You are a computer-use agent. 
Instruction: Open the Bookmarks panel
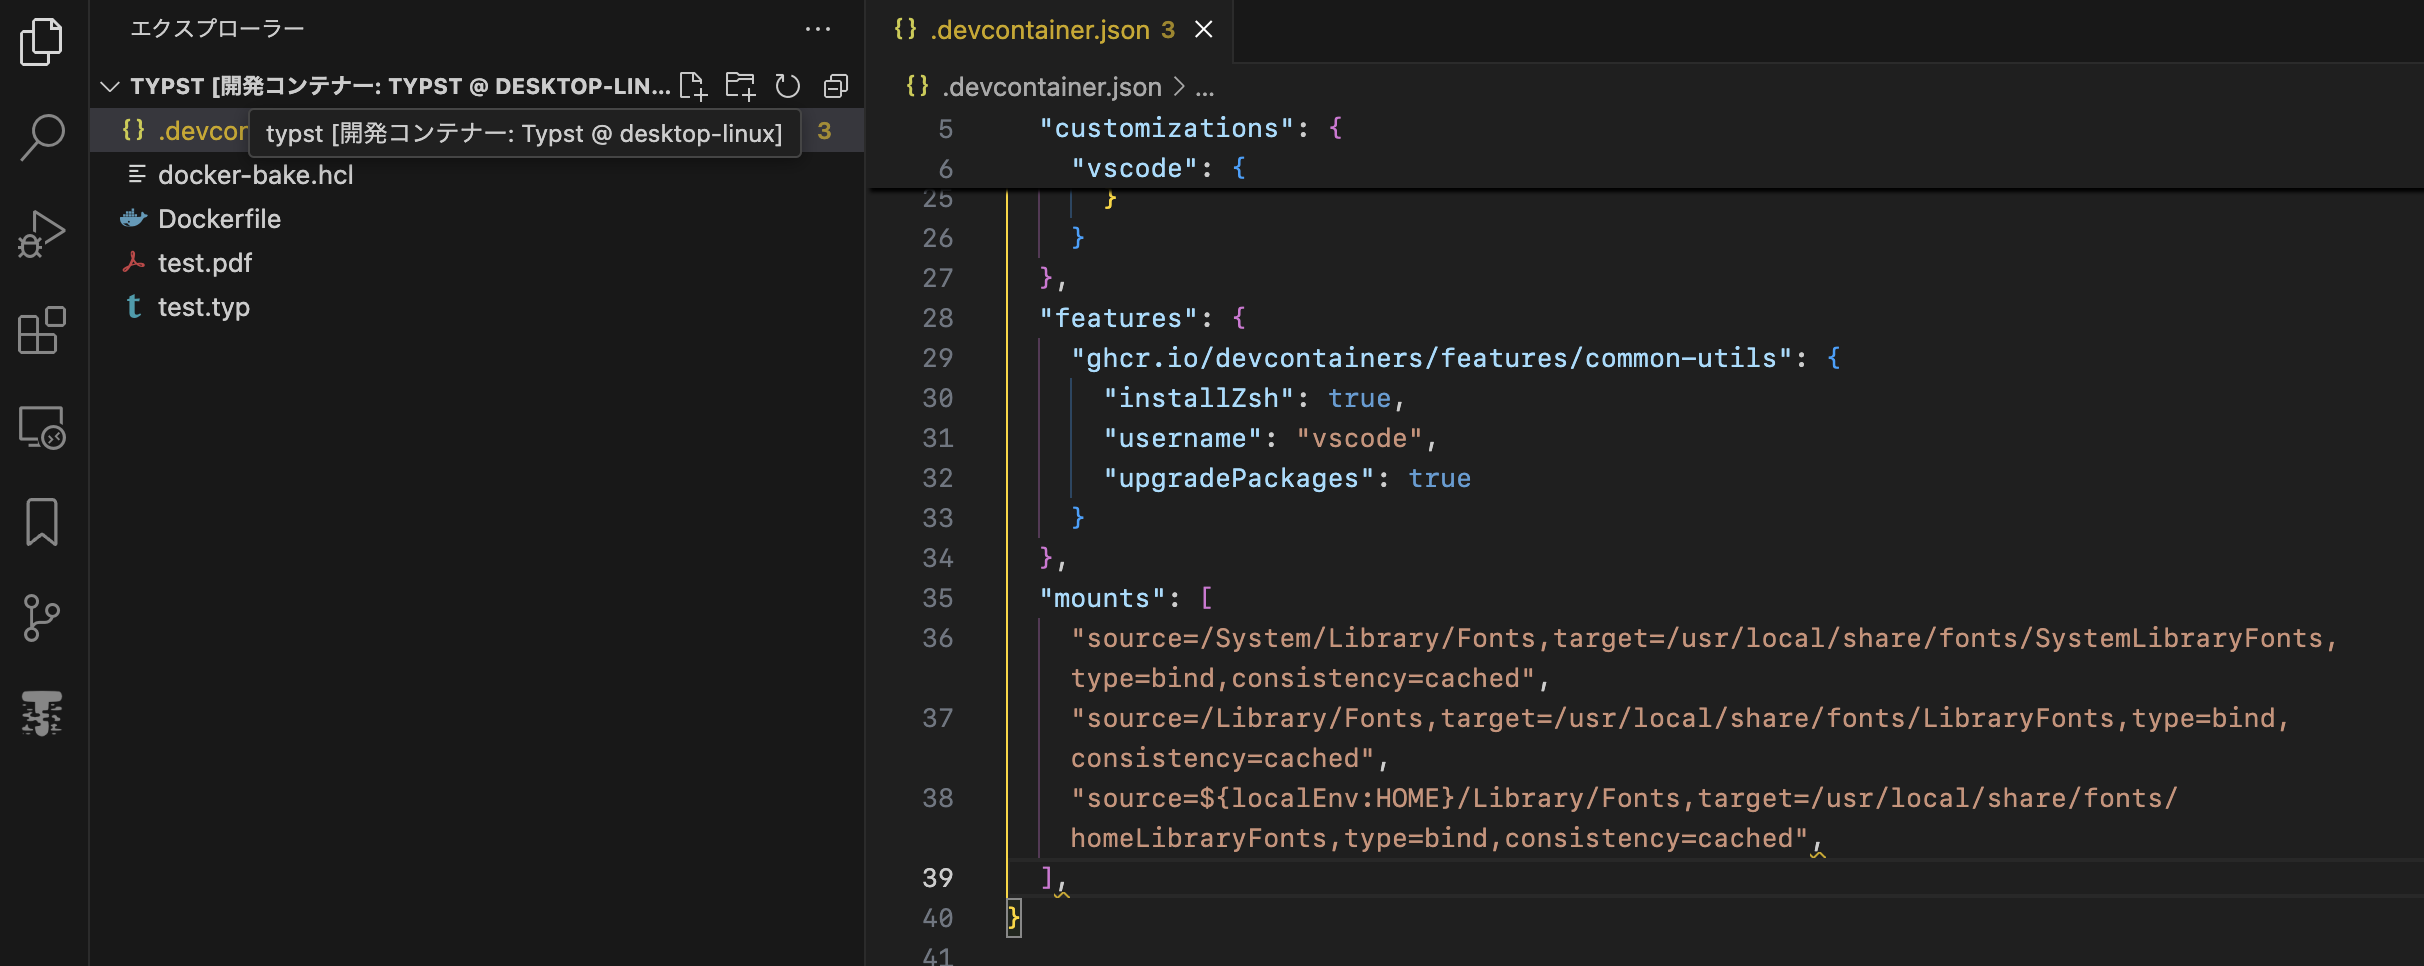click(41, 521)
